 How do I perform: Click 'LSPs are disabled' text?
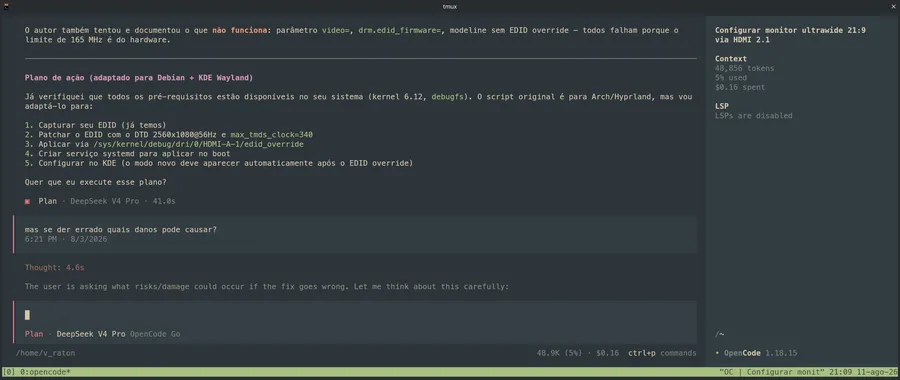(x=754, y=115)
